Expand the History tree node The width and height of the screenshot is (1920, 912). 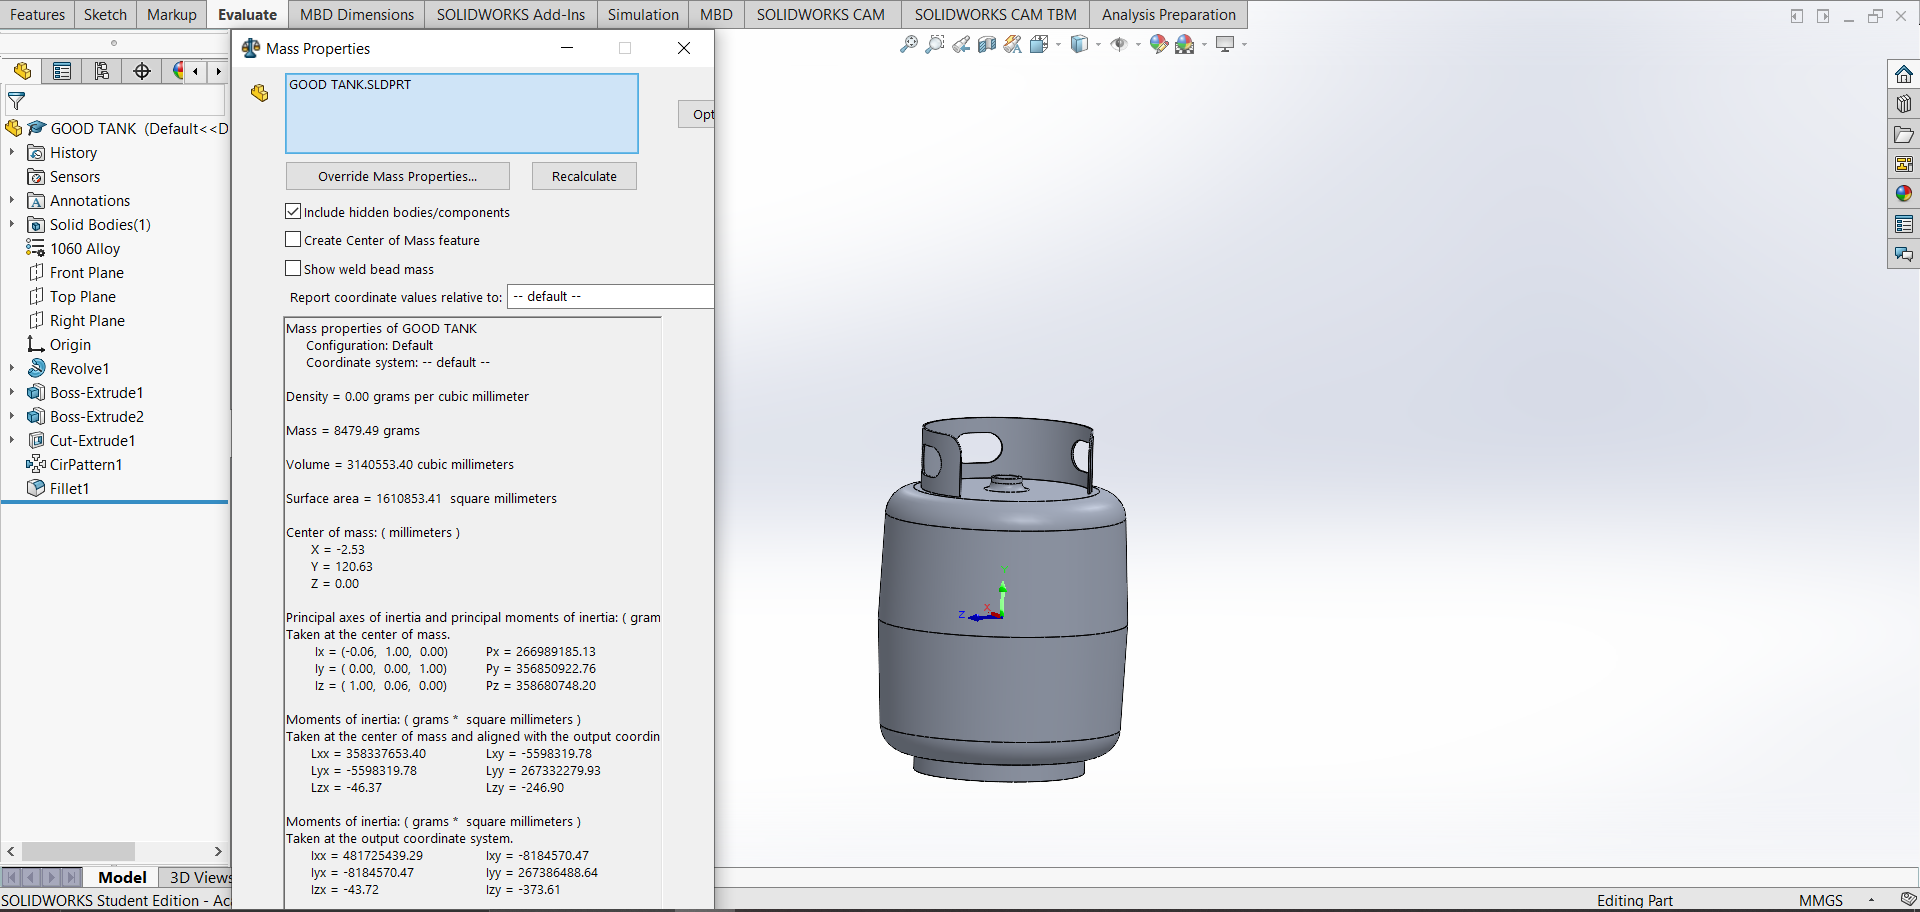point(12,152)
